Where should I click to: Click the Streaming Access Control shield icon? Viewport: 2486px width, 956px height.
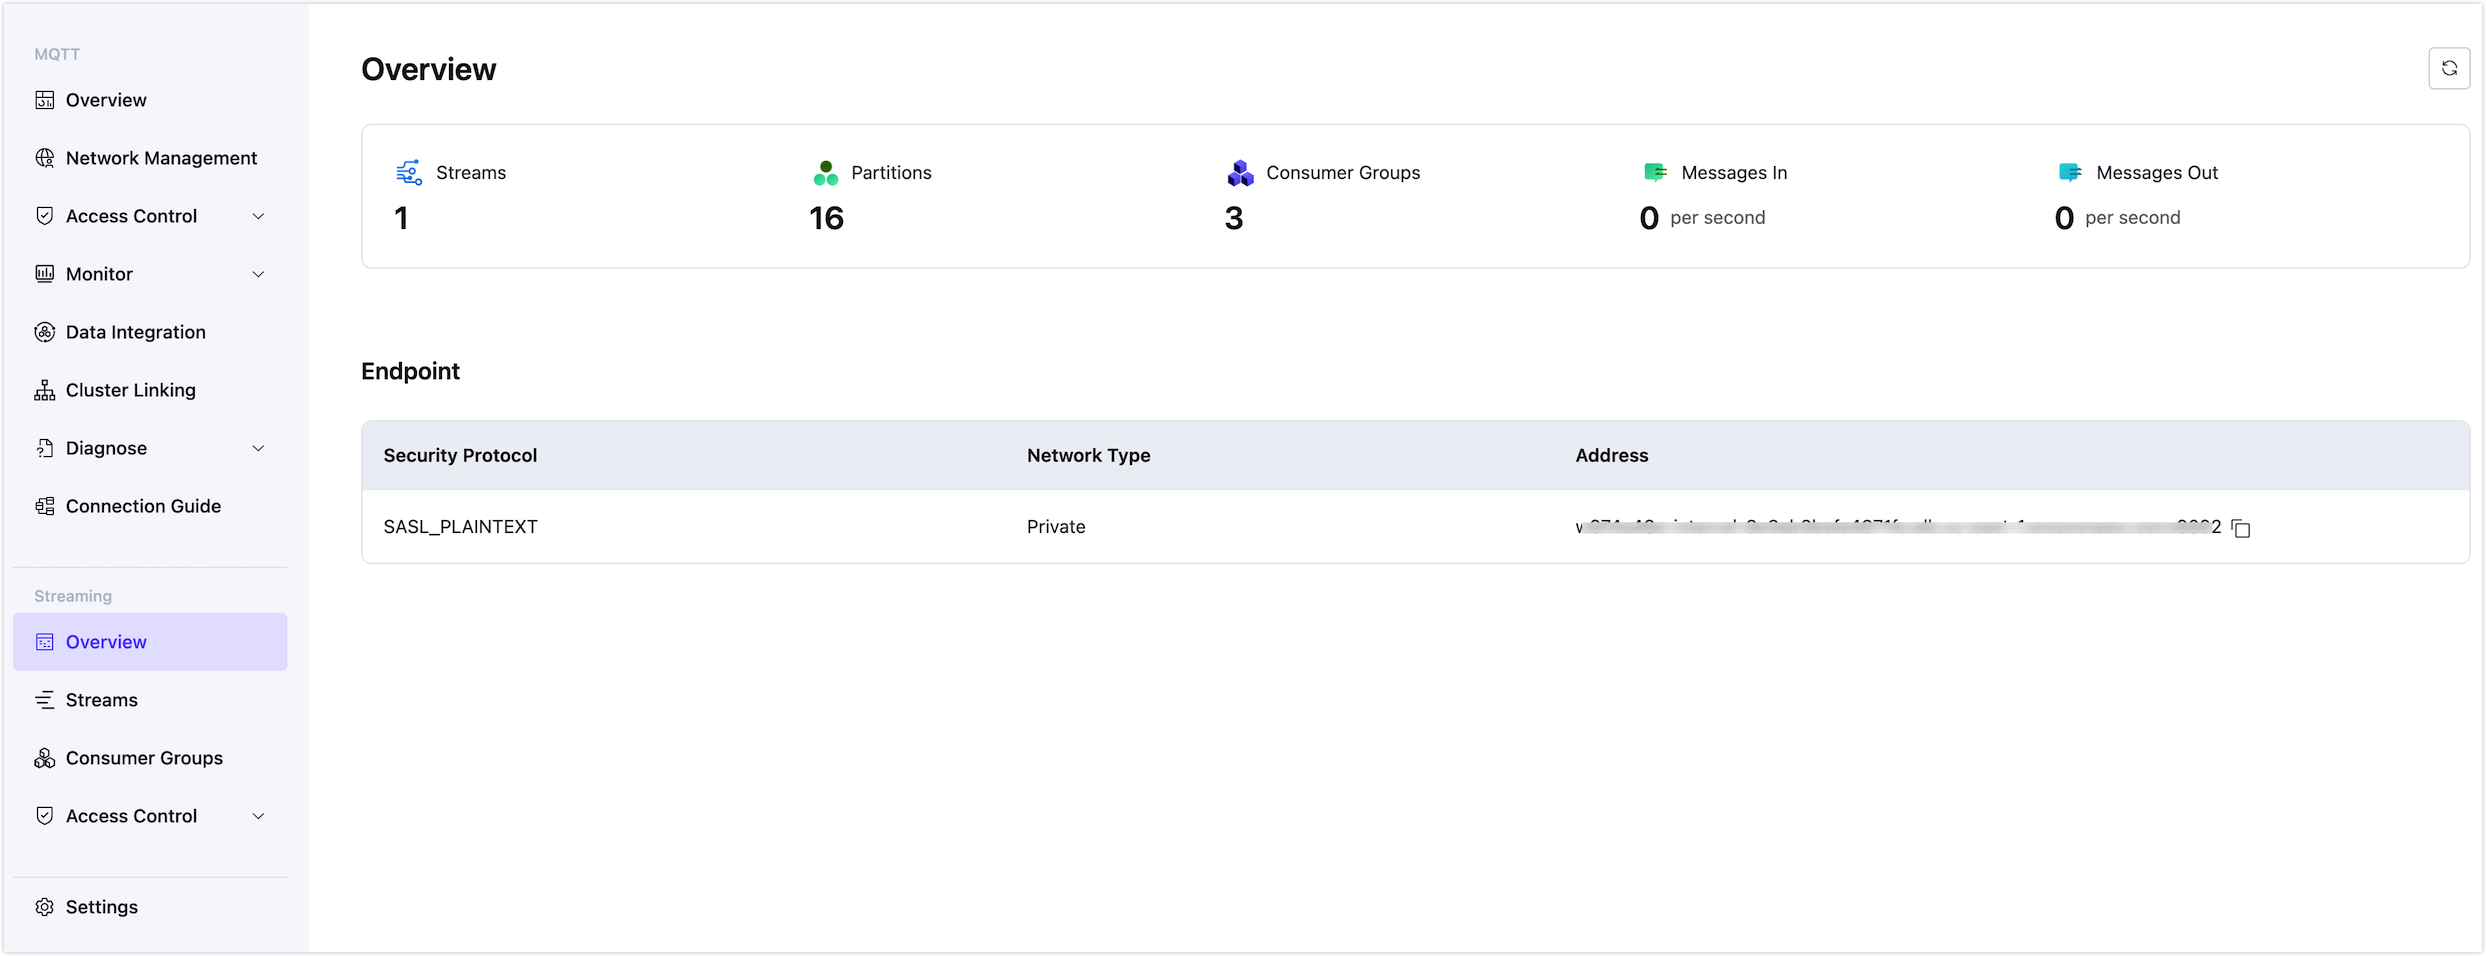pos(45,816)
